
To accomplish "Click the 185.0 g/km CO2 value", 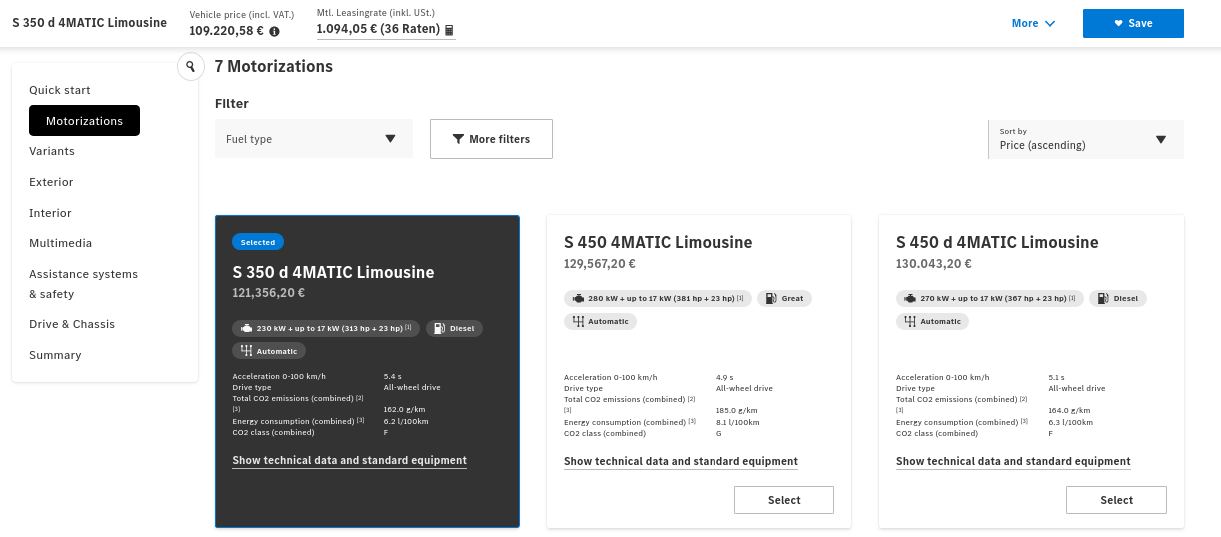I will tap(737, 411).
